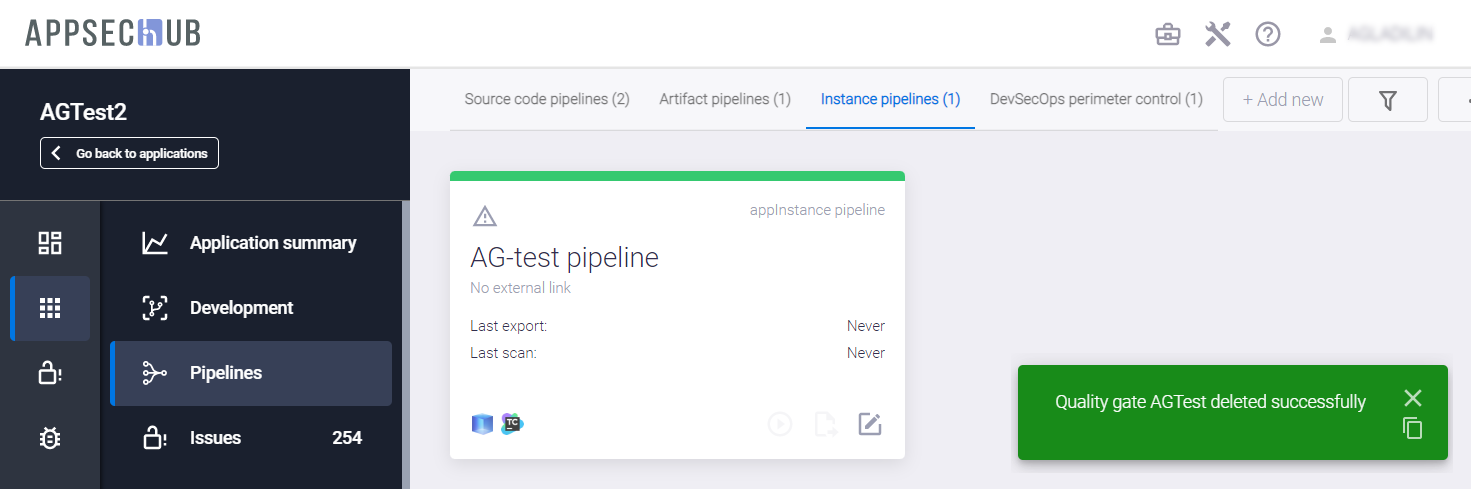1471x489 pixels.
Task: Open the user profile menu
Action: [x=1375, y=35]
